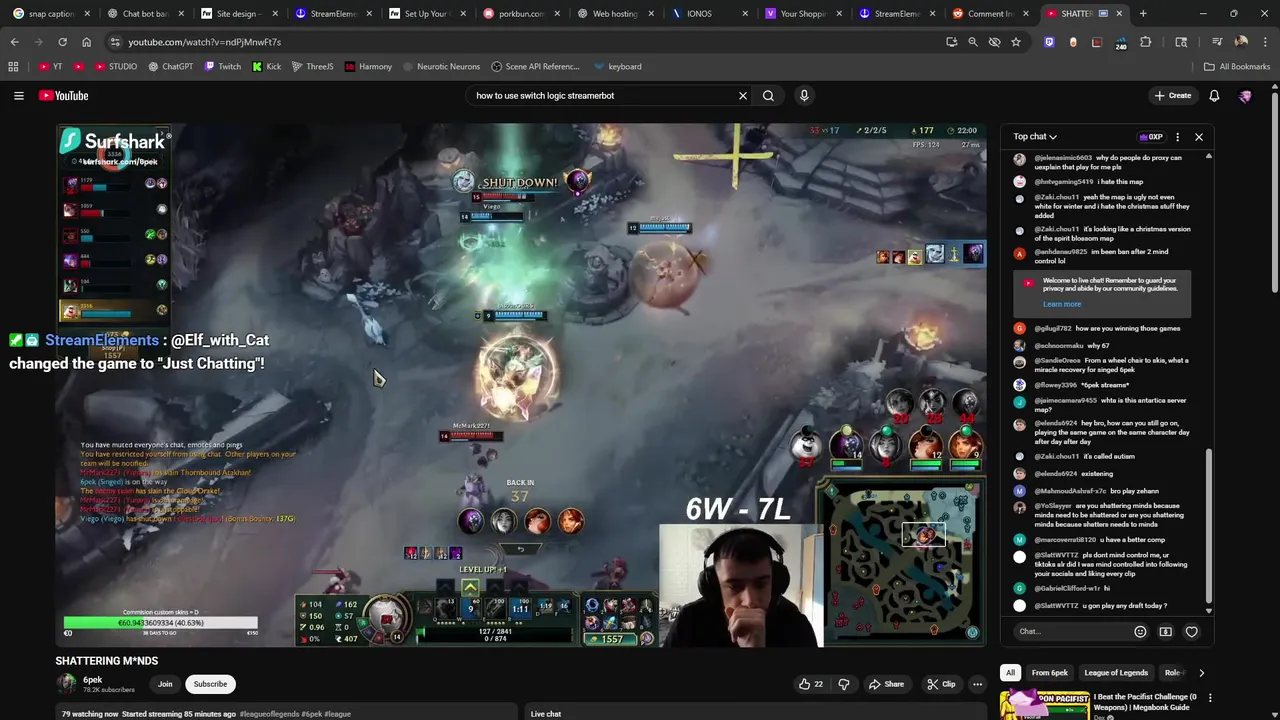This screenshot has width=1280, height=720.
Task: Reload the page in browser toolbar
Action: tap(62, 42)
